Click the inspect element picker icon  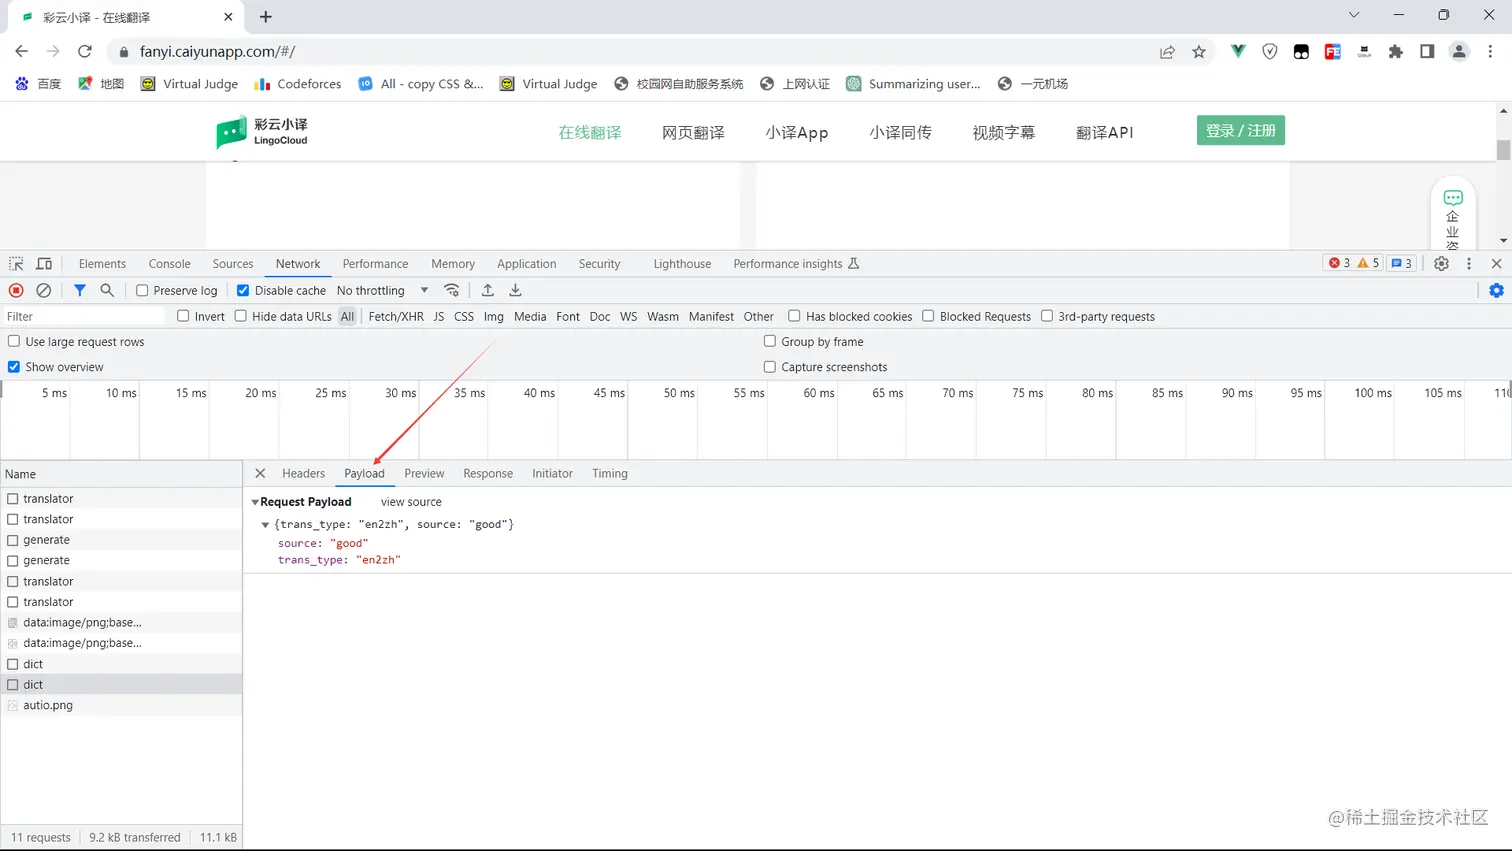pos(16,264)
